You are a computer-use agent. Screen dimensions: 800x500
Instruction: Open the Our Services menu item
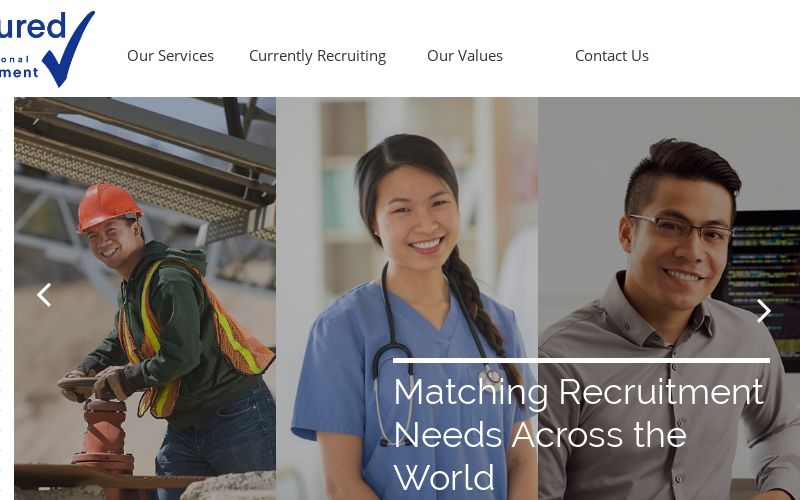click(170, 56)
